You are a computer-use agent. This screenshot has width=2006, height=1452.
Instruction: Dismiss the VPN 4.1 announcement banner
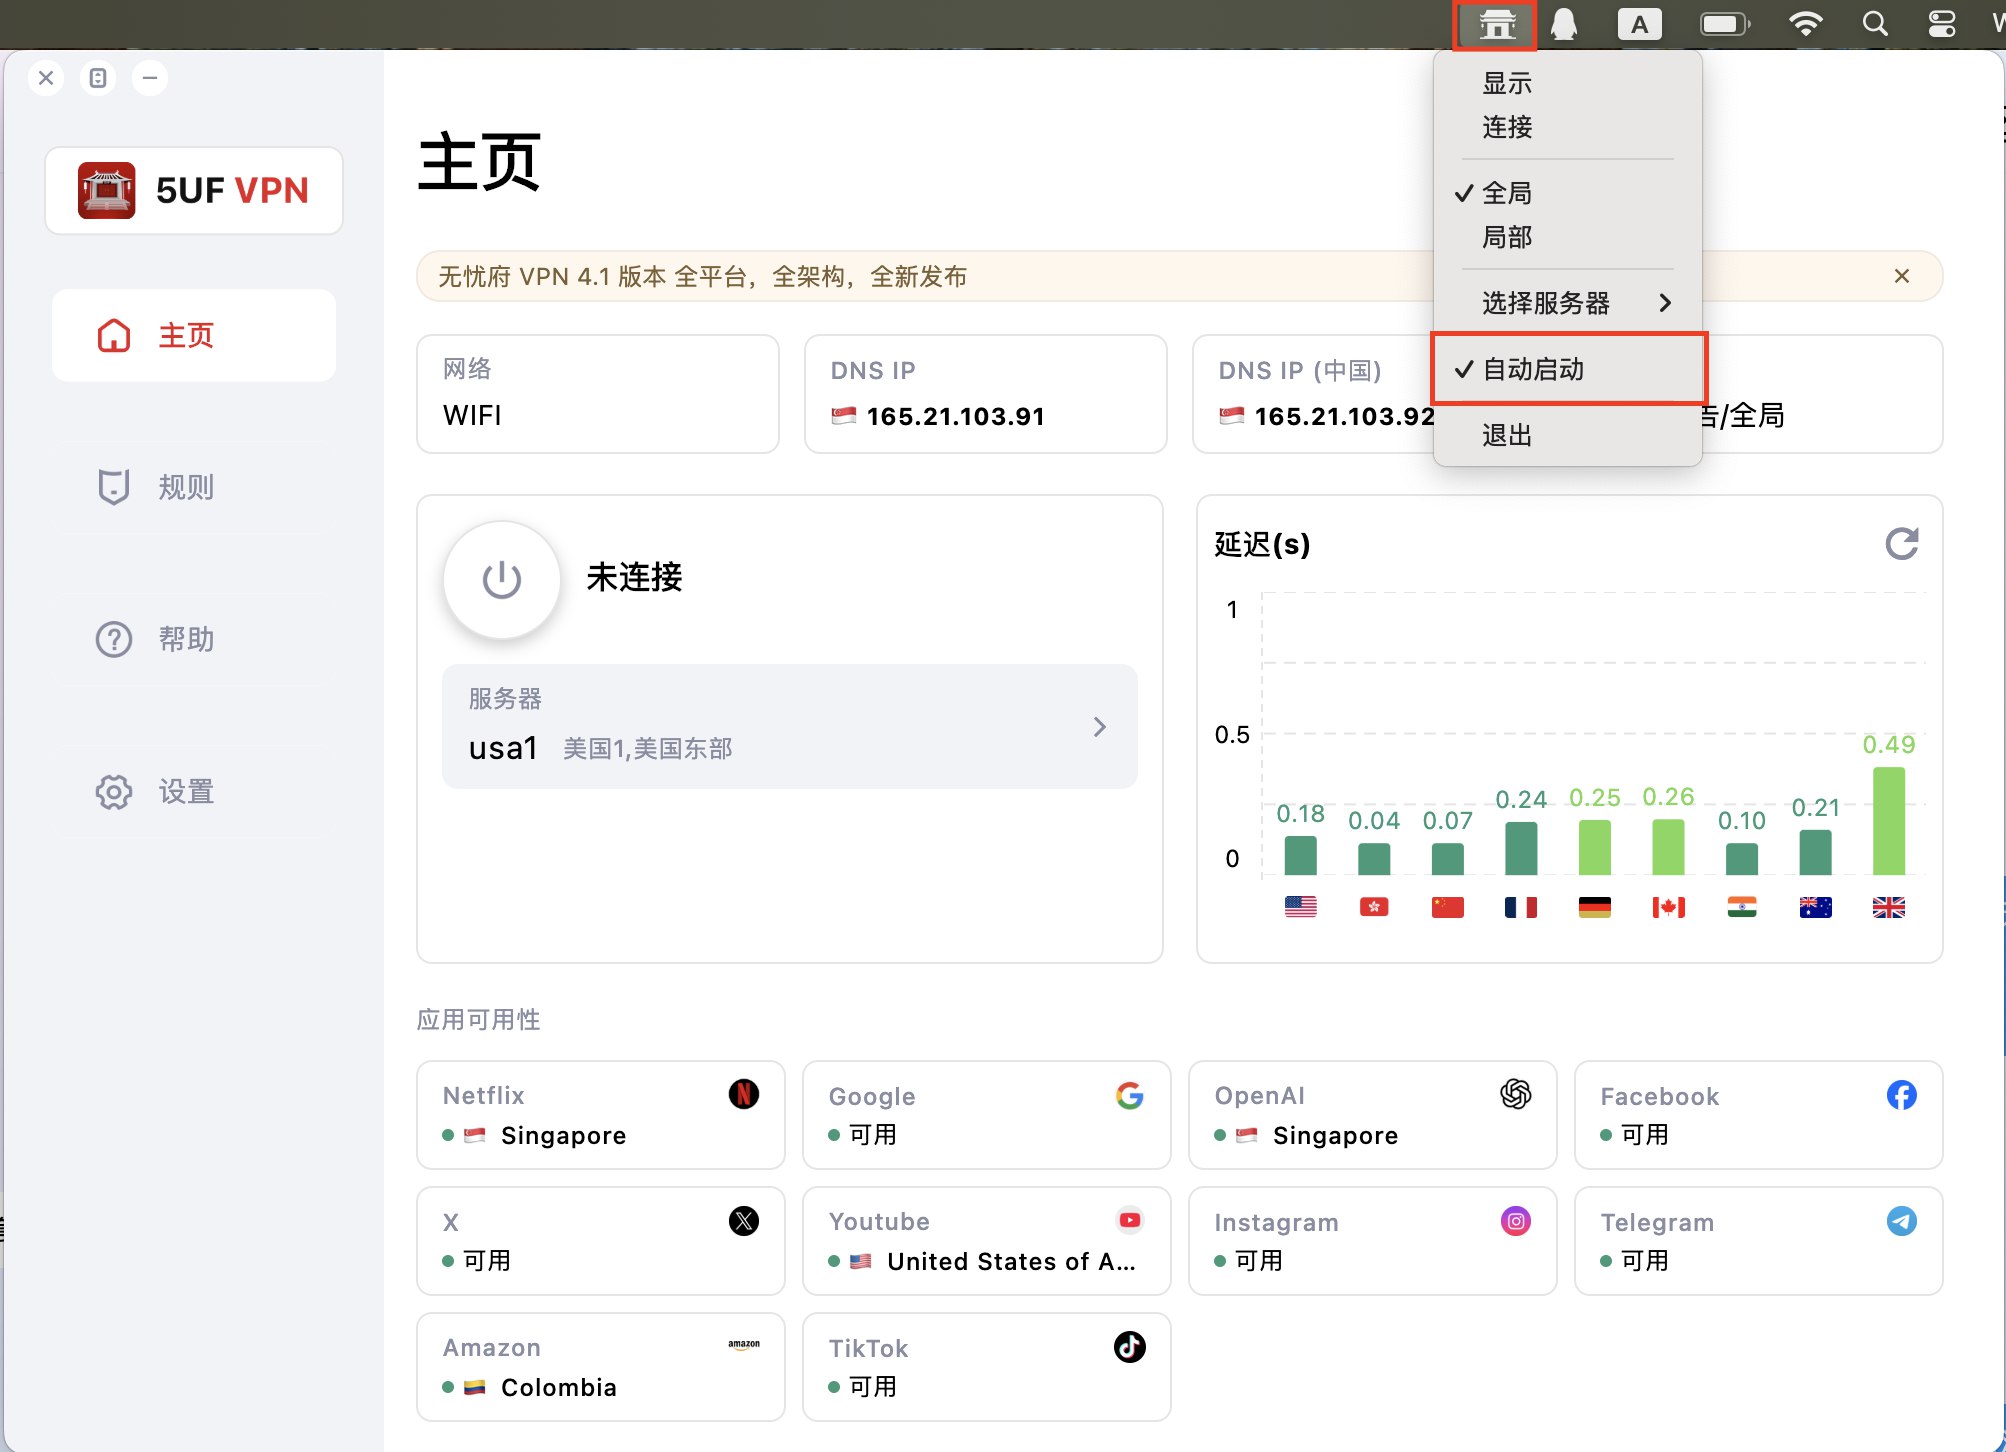1901,276
